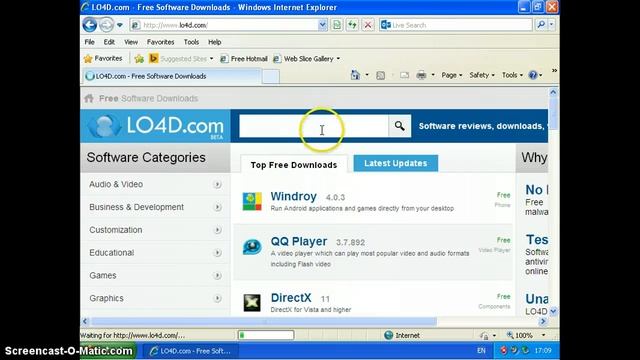
Task: Click the page loading progress bar
Action: (x=266, y=335)
